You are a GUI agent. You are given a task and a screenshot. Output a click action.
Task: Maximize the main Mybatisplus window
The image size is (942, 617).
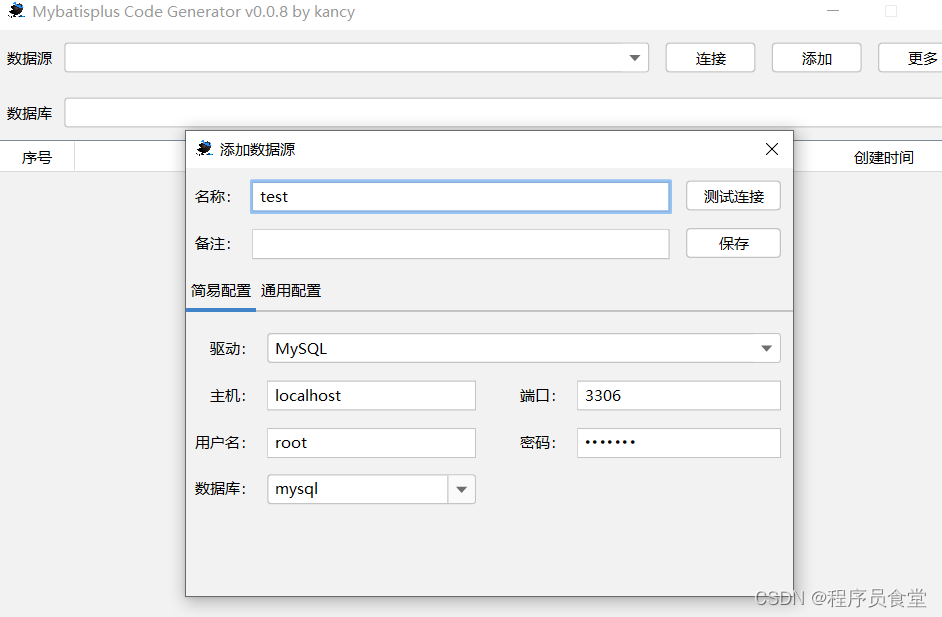891,11
